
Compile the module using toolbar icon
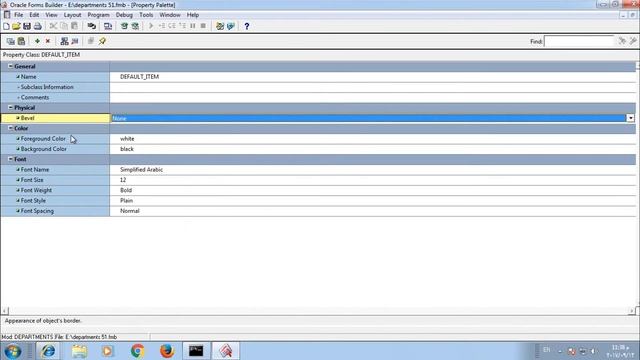click(124, 26)
